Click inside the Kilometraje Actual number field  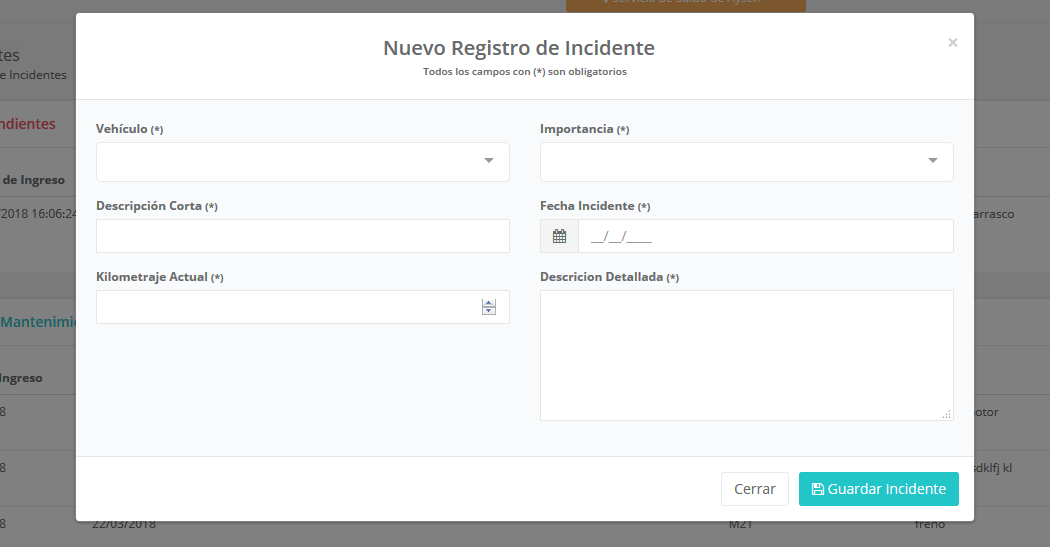point(285,307)
